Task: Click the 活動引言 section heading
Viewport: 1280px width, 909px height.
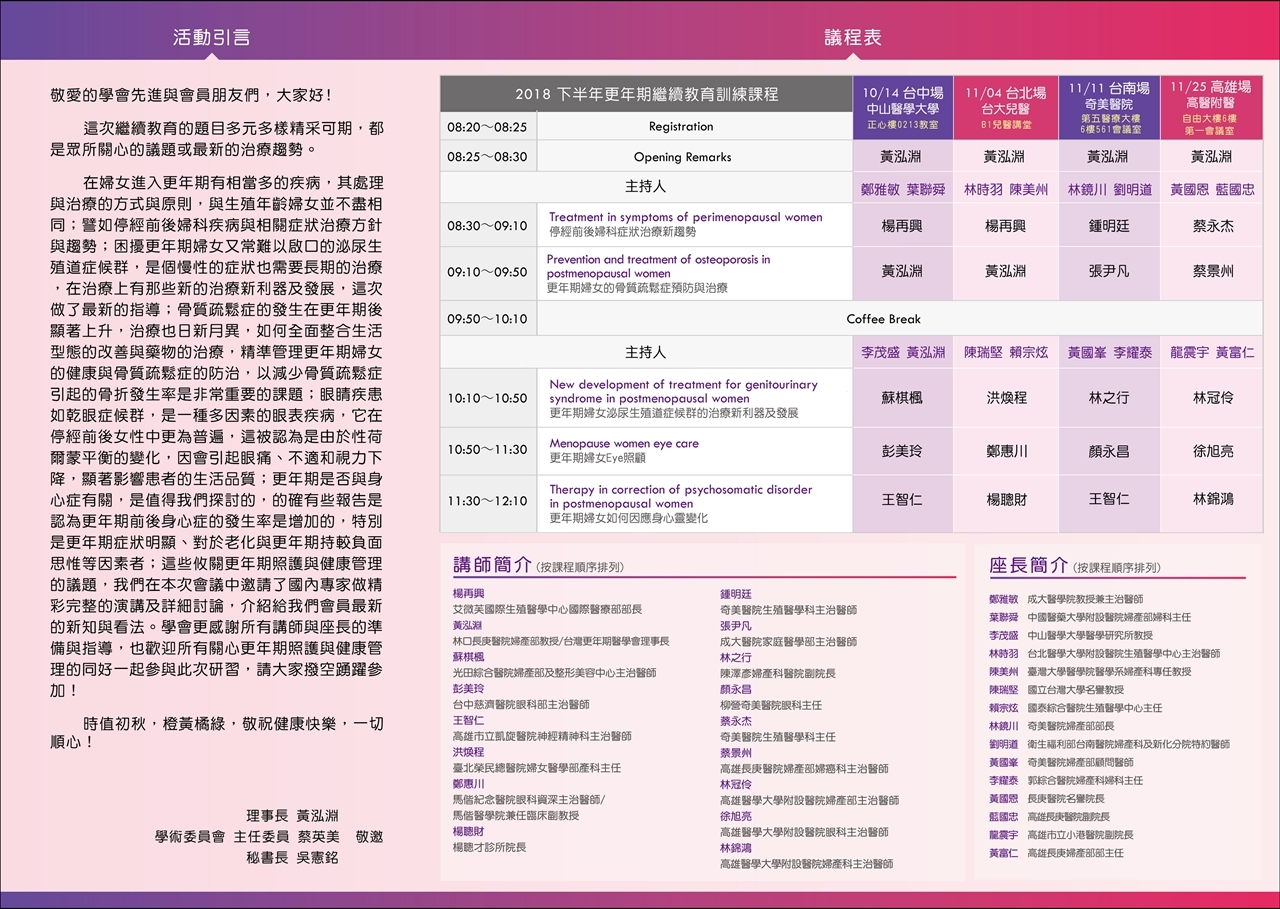Action: (211, 38)
